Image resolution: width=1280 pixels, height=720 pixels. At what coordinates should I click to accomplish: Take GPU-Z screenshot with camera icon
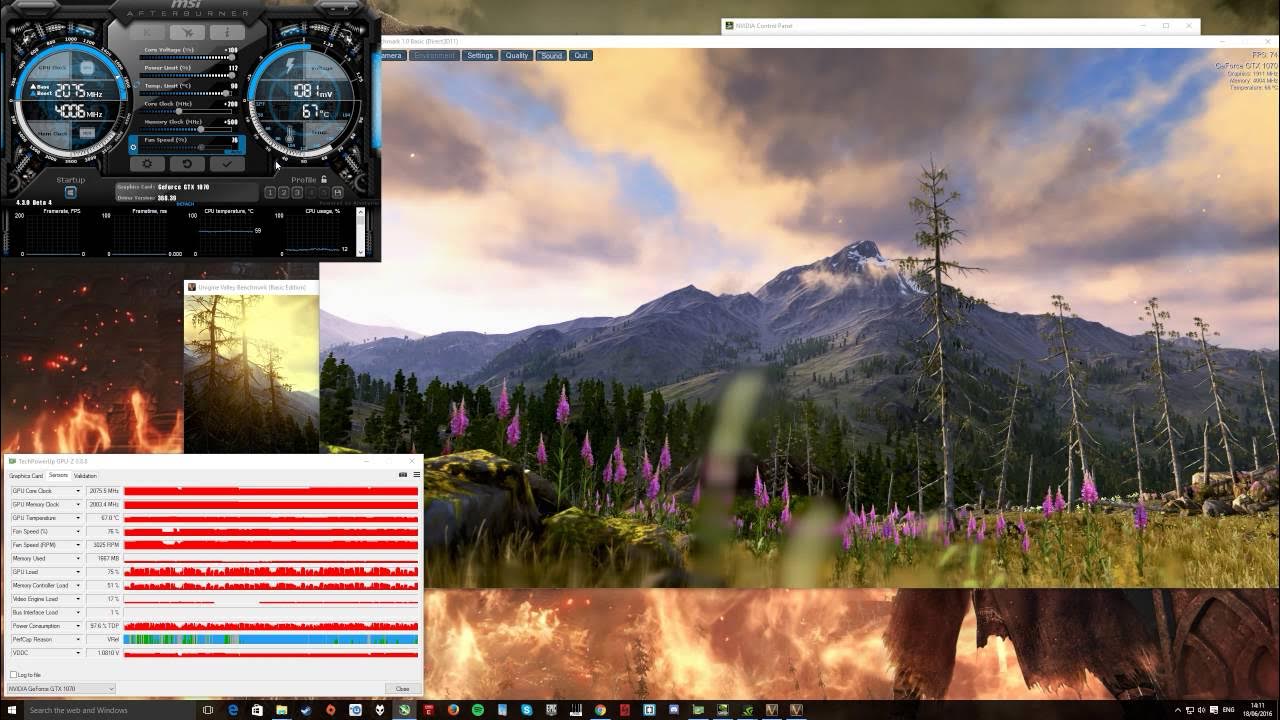403,475
